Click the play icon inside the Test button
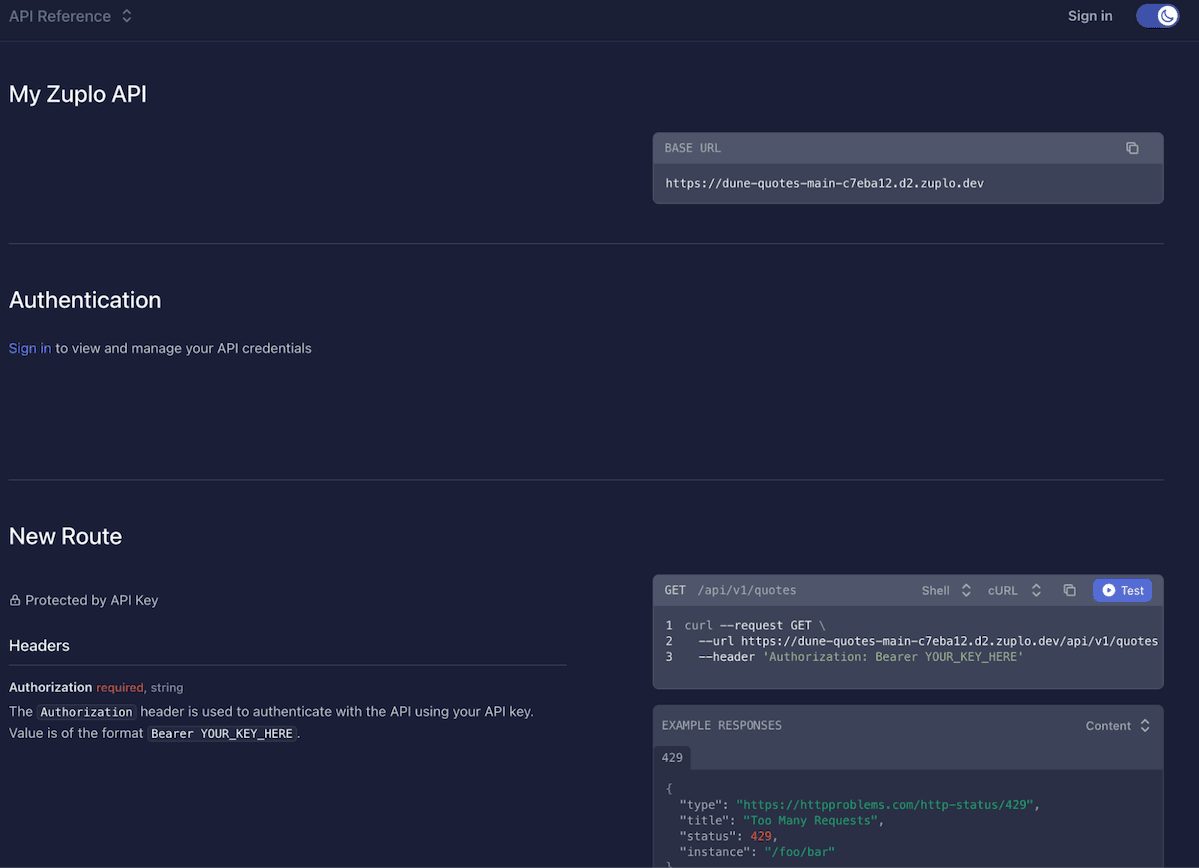Screen dimensions: 1199x868 (x=1107, y=590)
